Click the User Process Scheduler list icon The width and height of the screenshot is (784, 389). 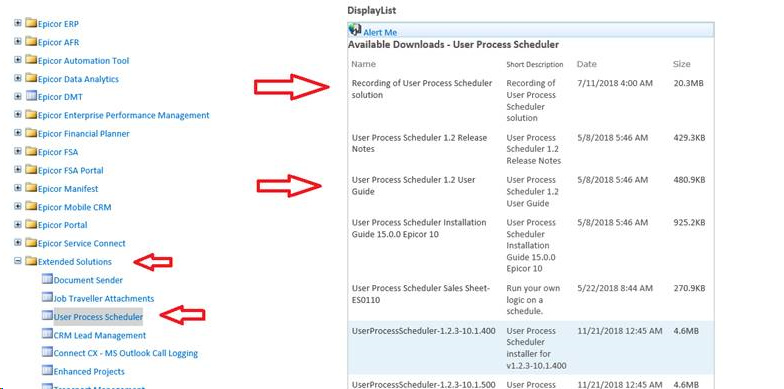pos(47,316)
